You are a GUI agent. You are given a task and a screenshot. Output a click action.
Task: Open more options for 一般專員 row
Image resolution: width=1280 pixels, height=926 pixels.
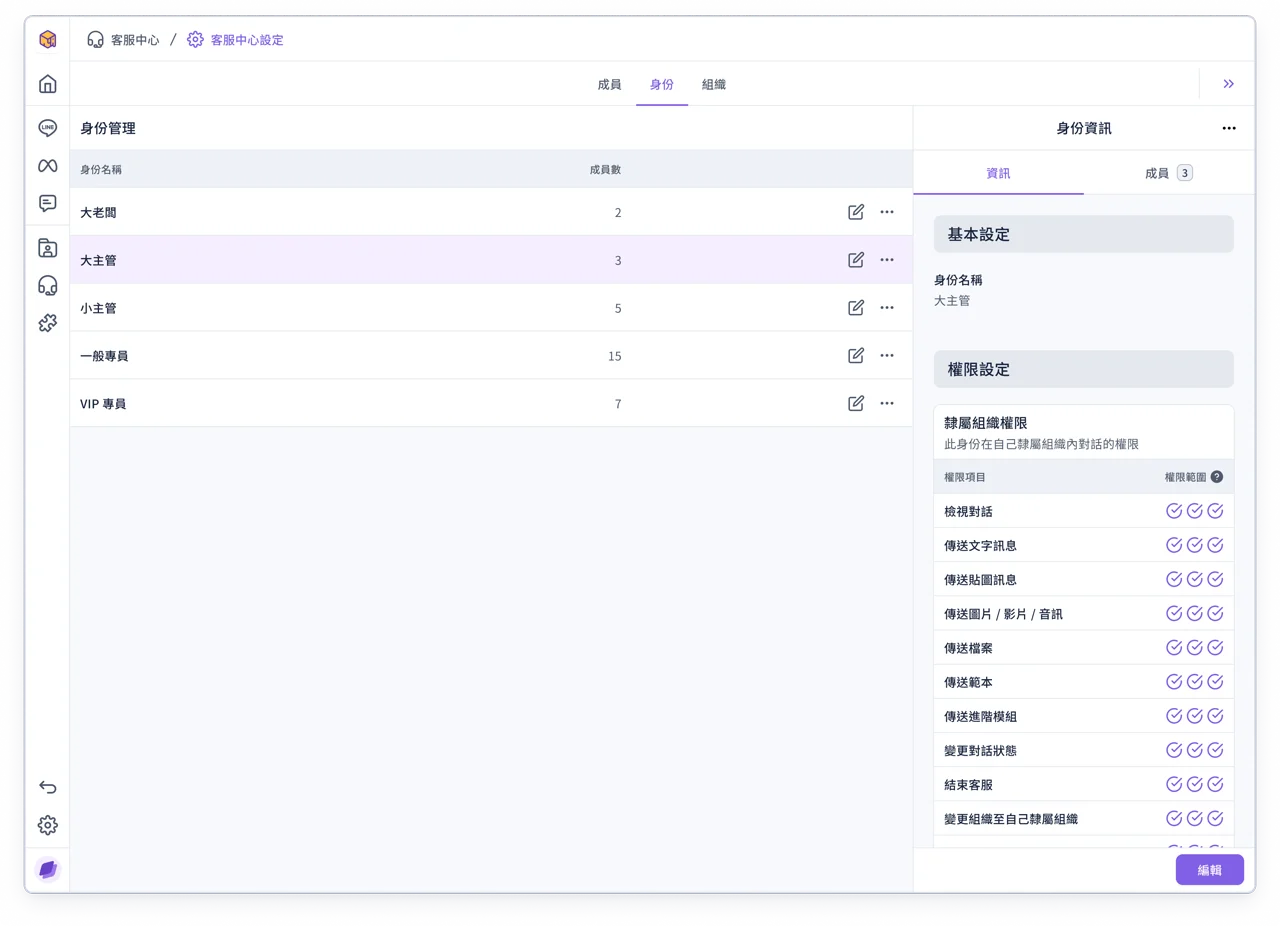(x=887, y=355)
